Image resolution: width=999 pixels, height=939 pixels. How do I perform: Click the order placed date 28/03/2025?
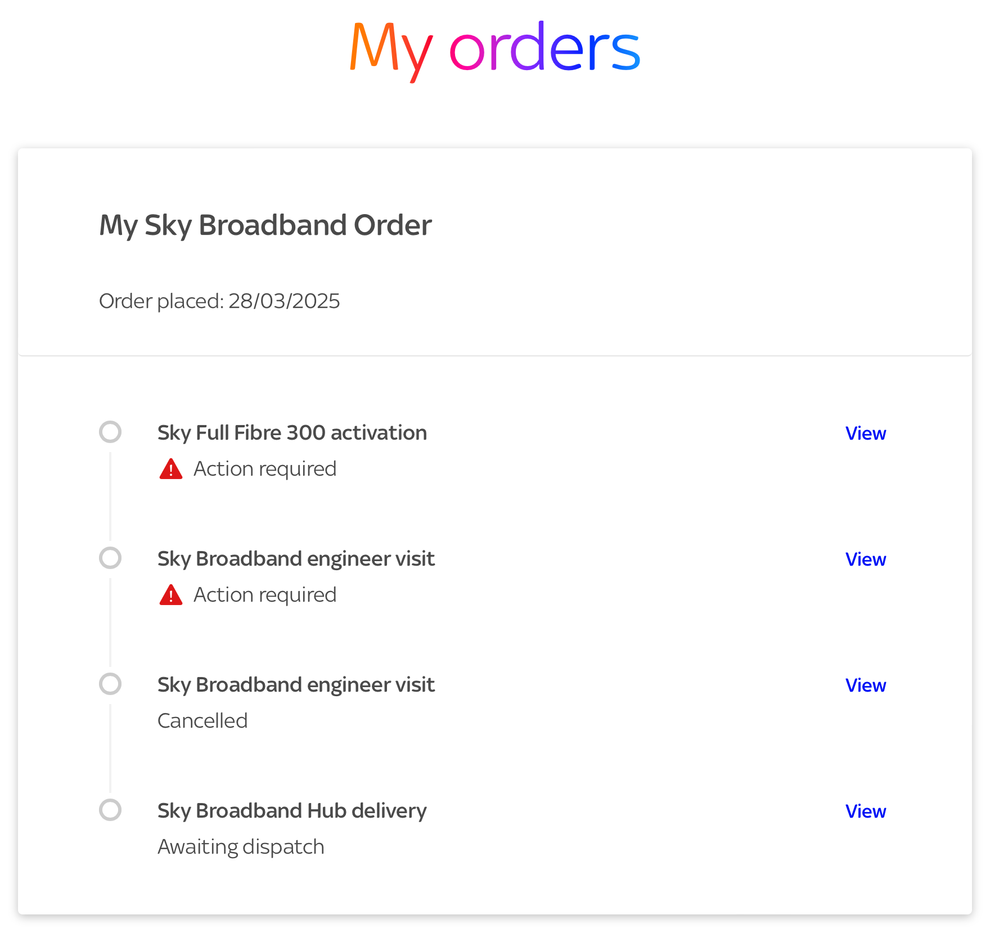[286, 301]
